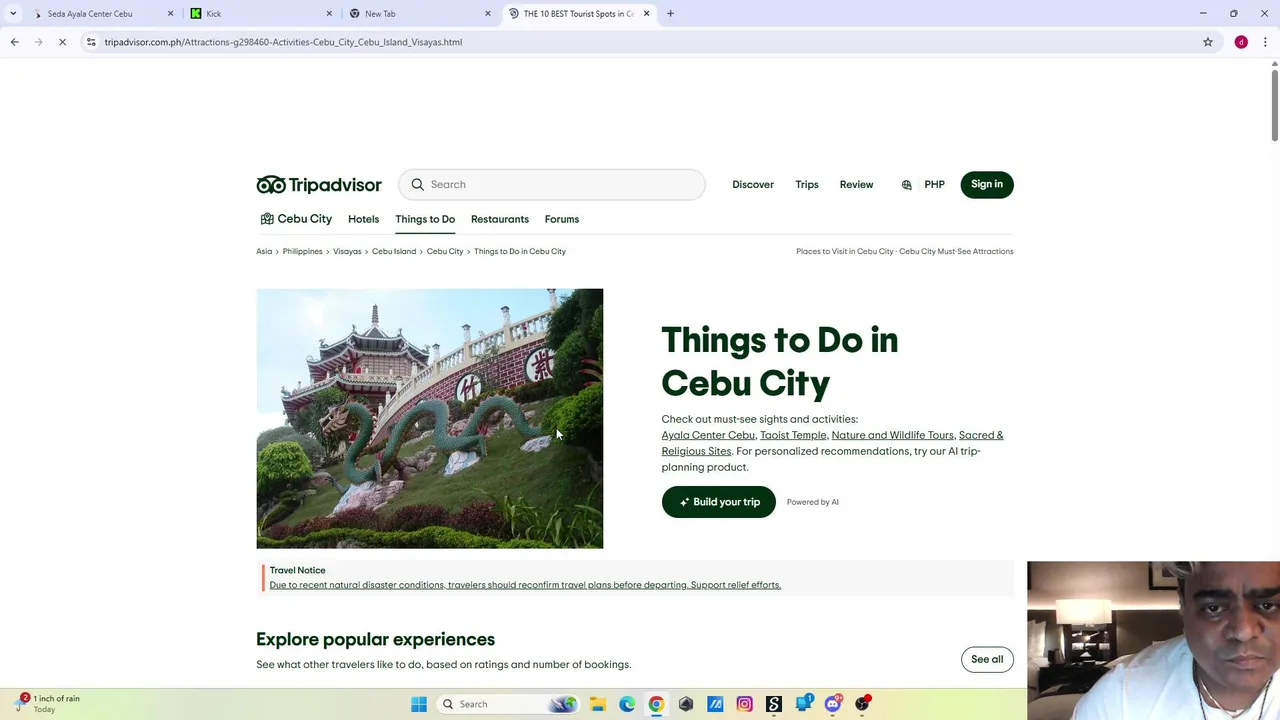1280x720 pixels.
Task: Open the Trips menu
Action: pyautogui.click(x=807, y=185)
